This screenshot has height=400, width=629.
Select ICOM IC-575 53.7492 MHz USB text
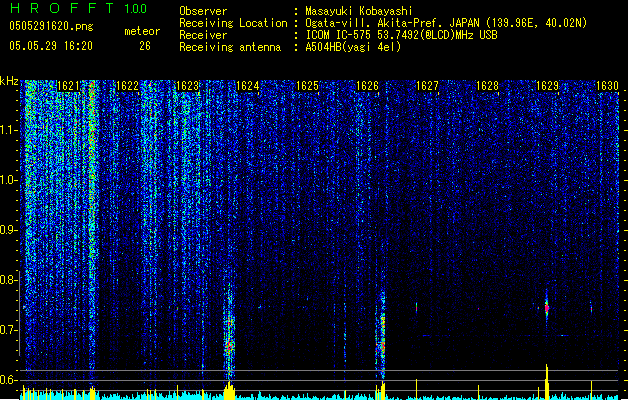tap(401, 35)
